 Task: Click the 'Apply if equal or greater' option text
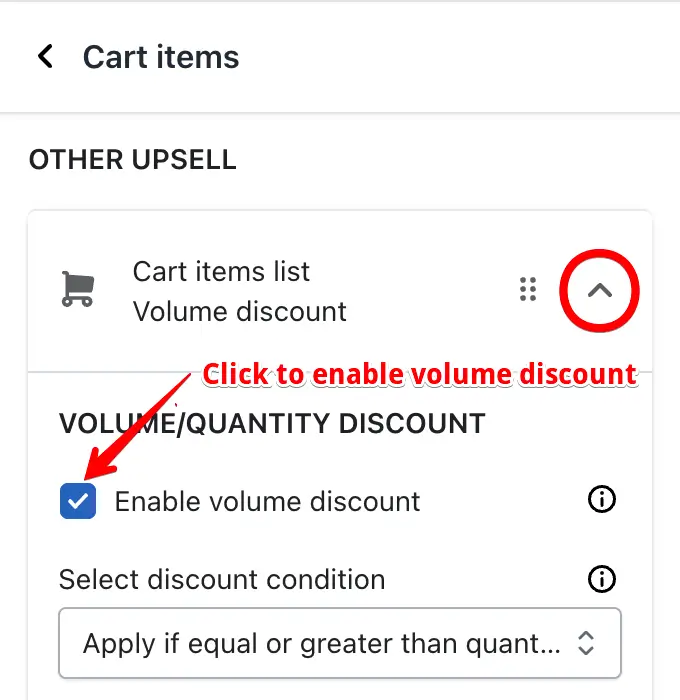tap(321, 643)
